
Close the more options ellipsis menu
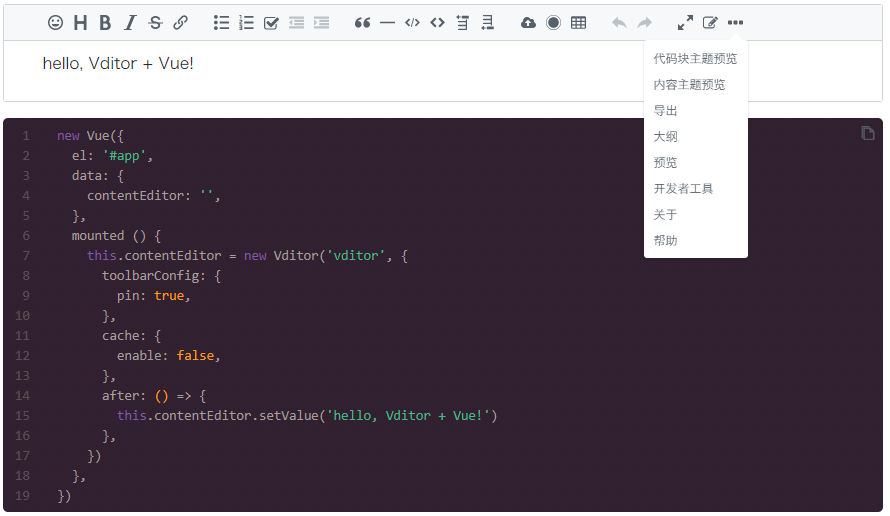(735, 23)
